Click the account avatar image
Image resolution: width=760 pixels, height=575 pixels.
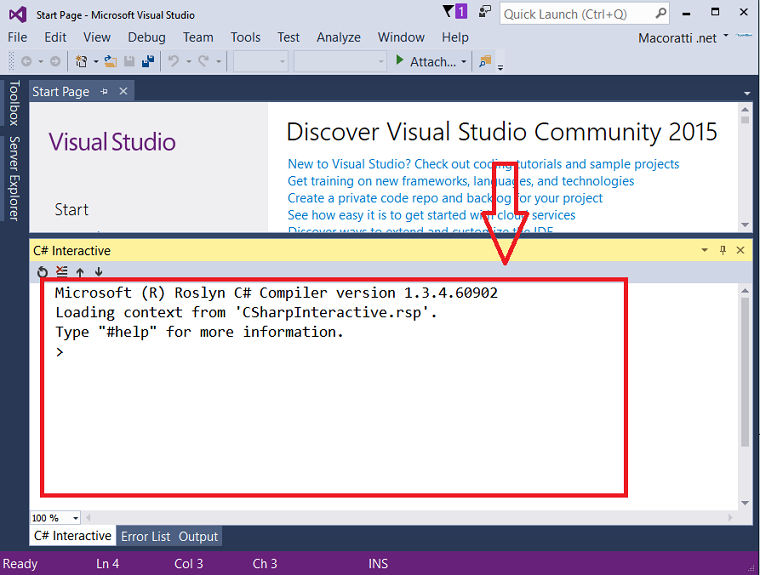pos(744,35)
